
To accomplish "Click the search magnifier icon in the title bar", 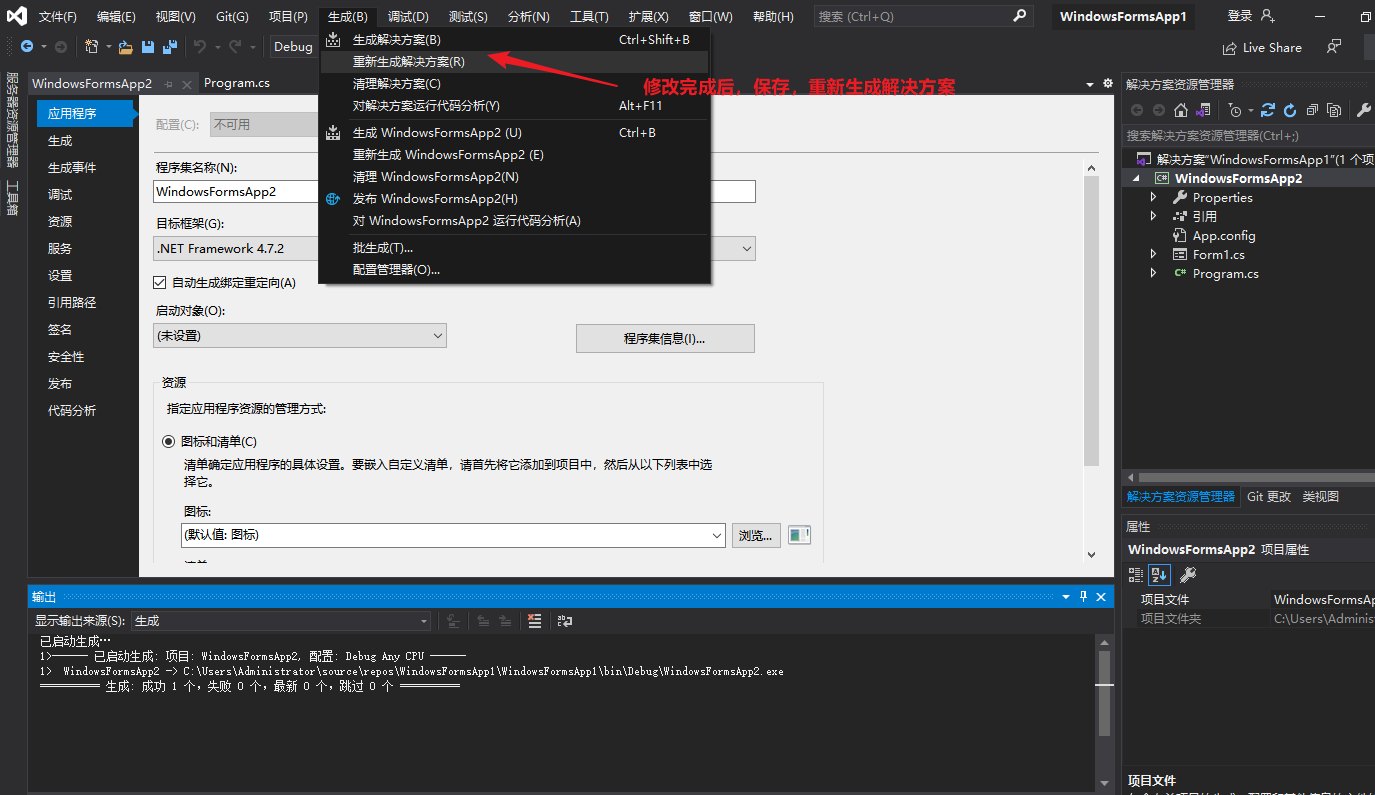I will click(x=1019, y=16).
